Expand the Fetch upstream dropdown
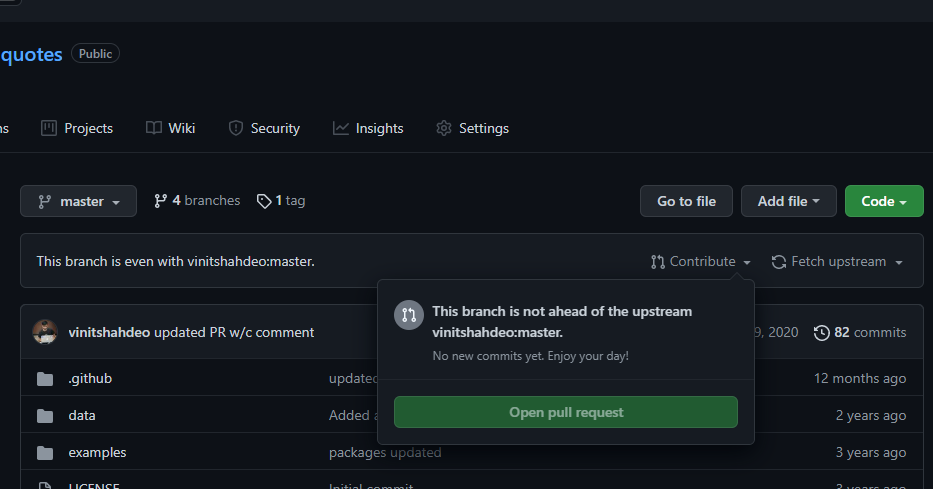 tap(837, 262)
